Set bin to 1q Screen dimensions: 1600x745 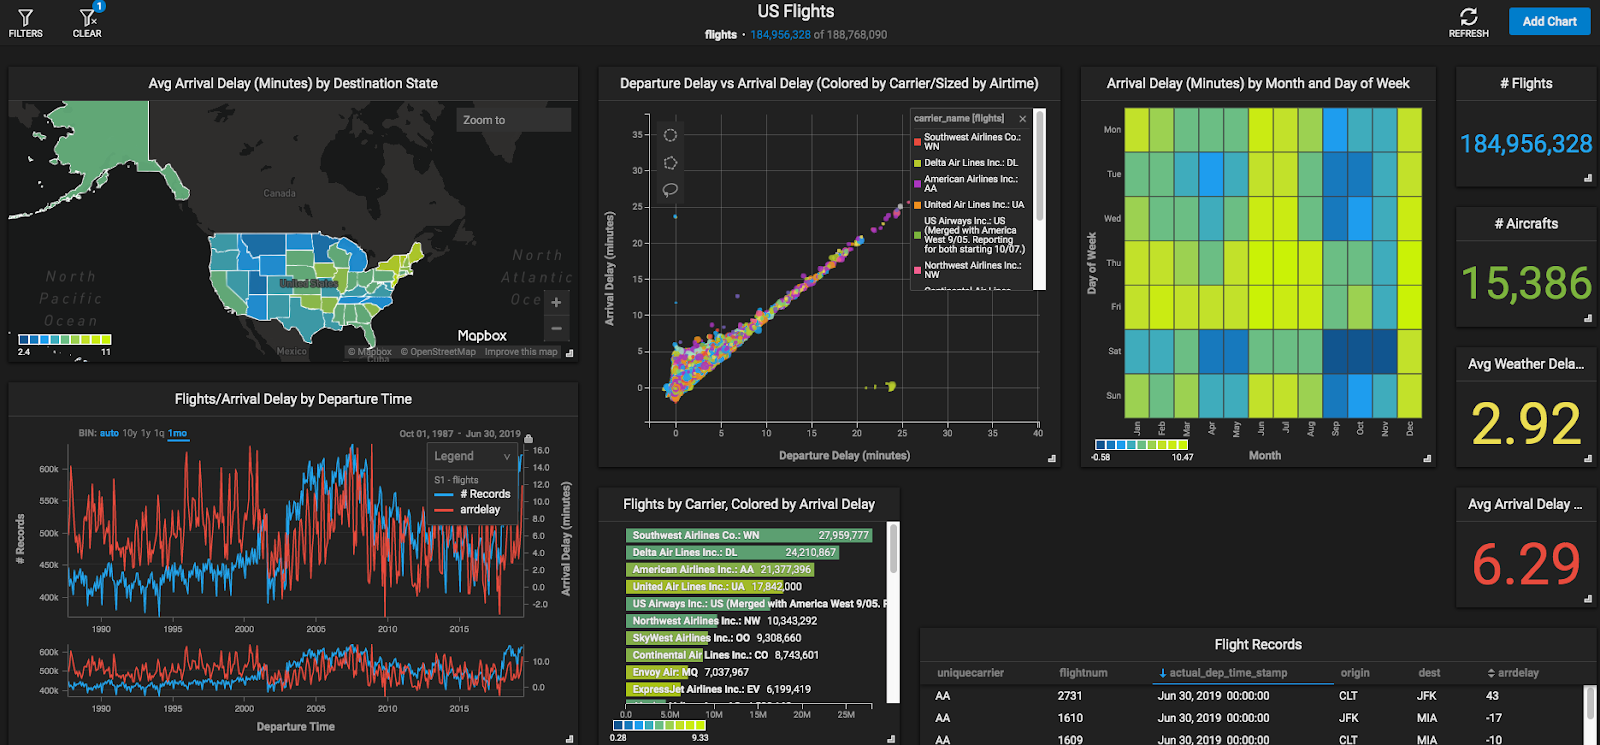pos(159,433)
